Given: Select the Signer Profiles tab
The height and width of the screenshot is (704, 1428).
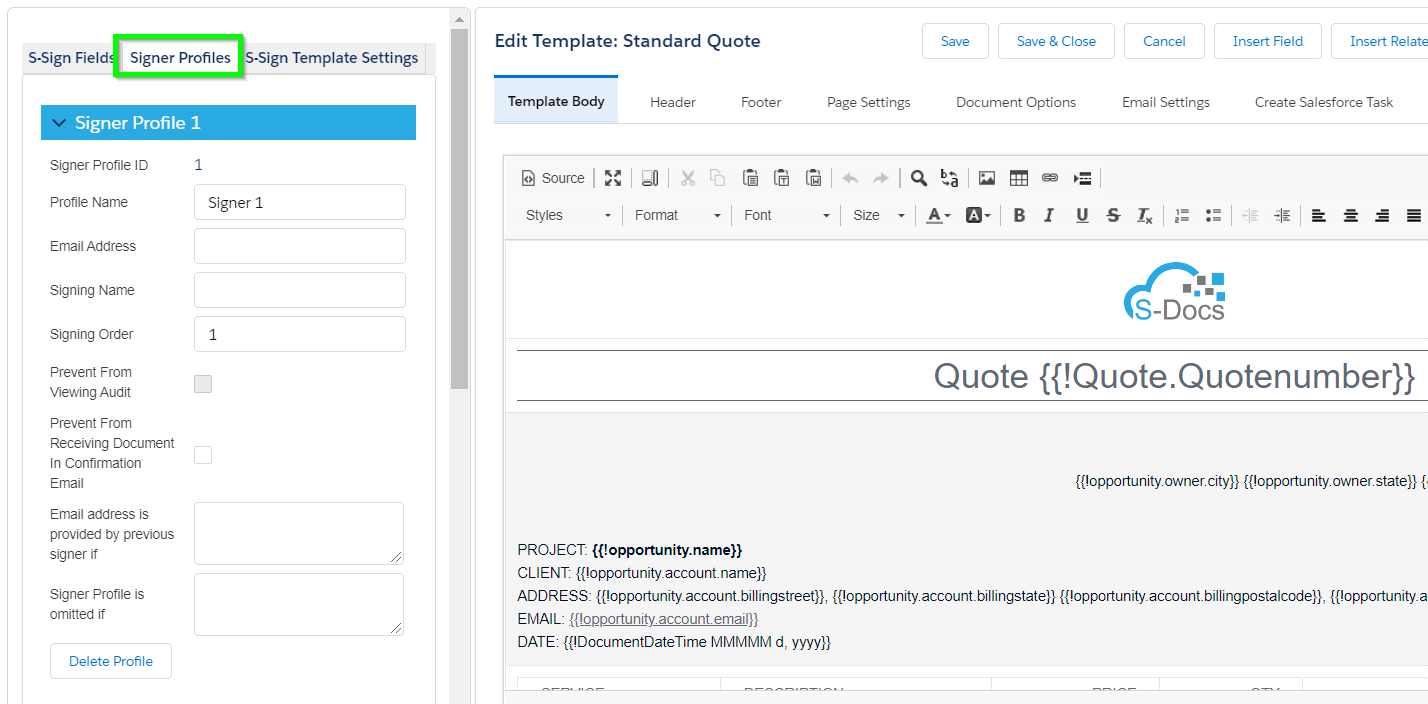Looking at the screenshot, I should tap(180, 58).
